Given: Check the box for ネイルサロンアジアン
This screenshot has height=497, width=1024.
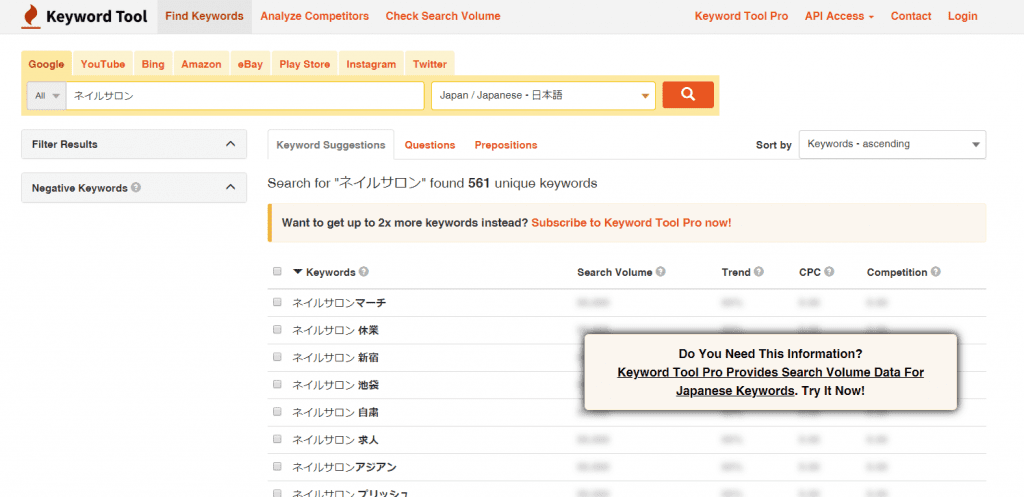Looking at the screenshot, I should [277, 466].
